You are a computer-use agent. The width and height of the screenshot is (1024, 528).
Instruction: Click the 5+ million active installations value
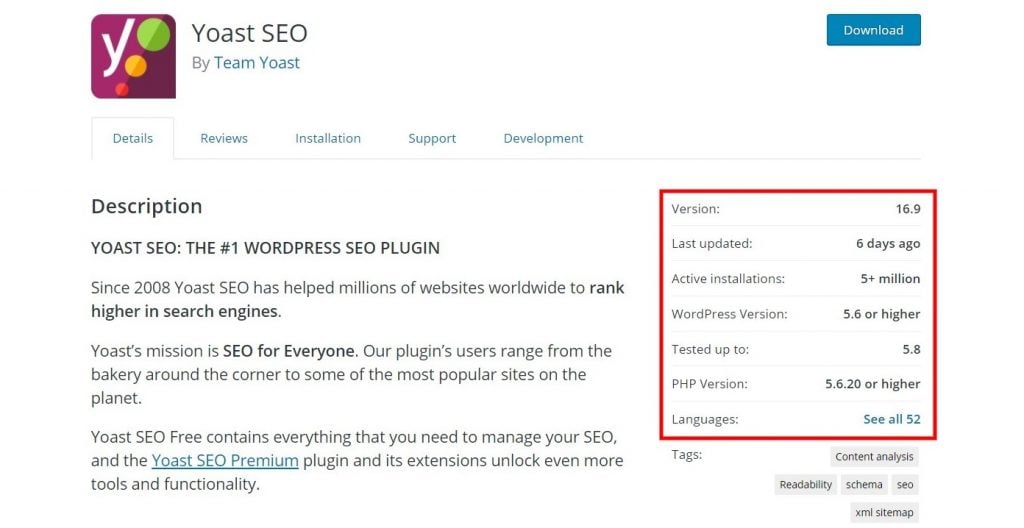[x=890, y=279]
